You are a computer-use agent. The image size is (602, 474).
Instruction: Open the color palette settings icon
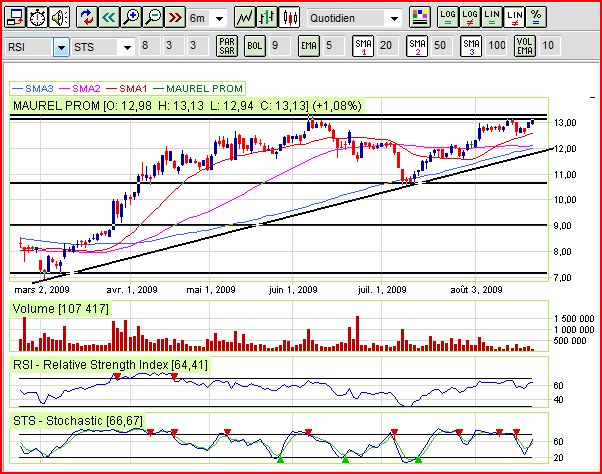point(420,18)
